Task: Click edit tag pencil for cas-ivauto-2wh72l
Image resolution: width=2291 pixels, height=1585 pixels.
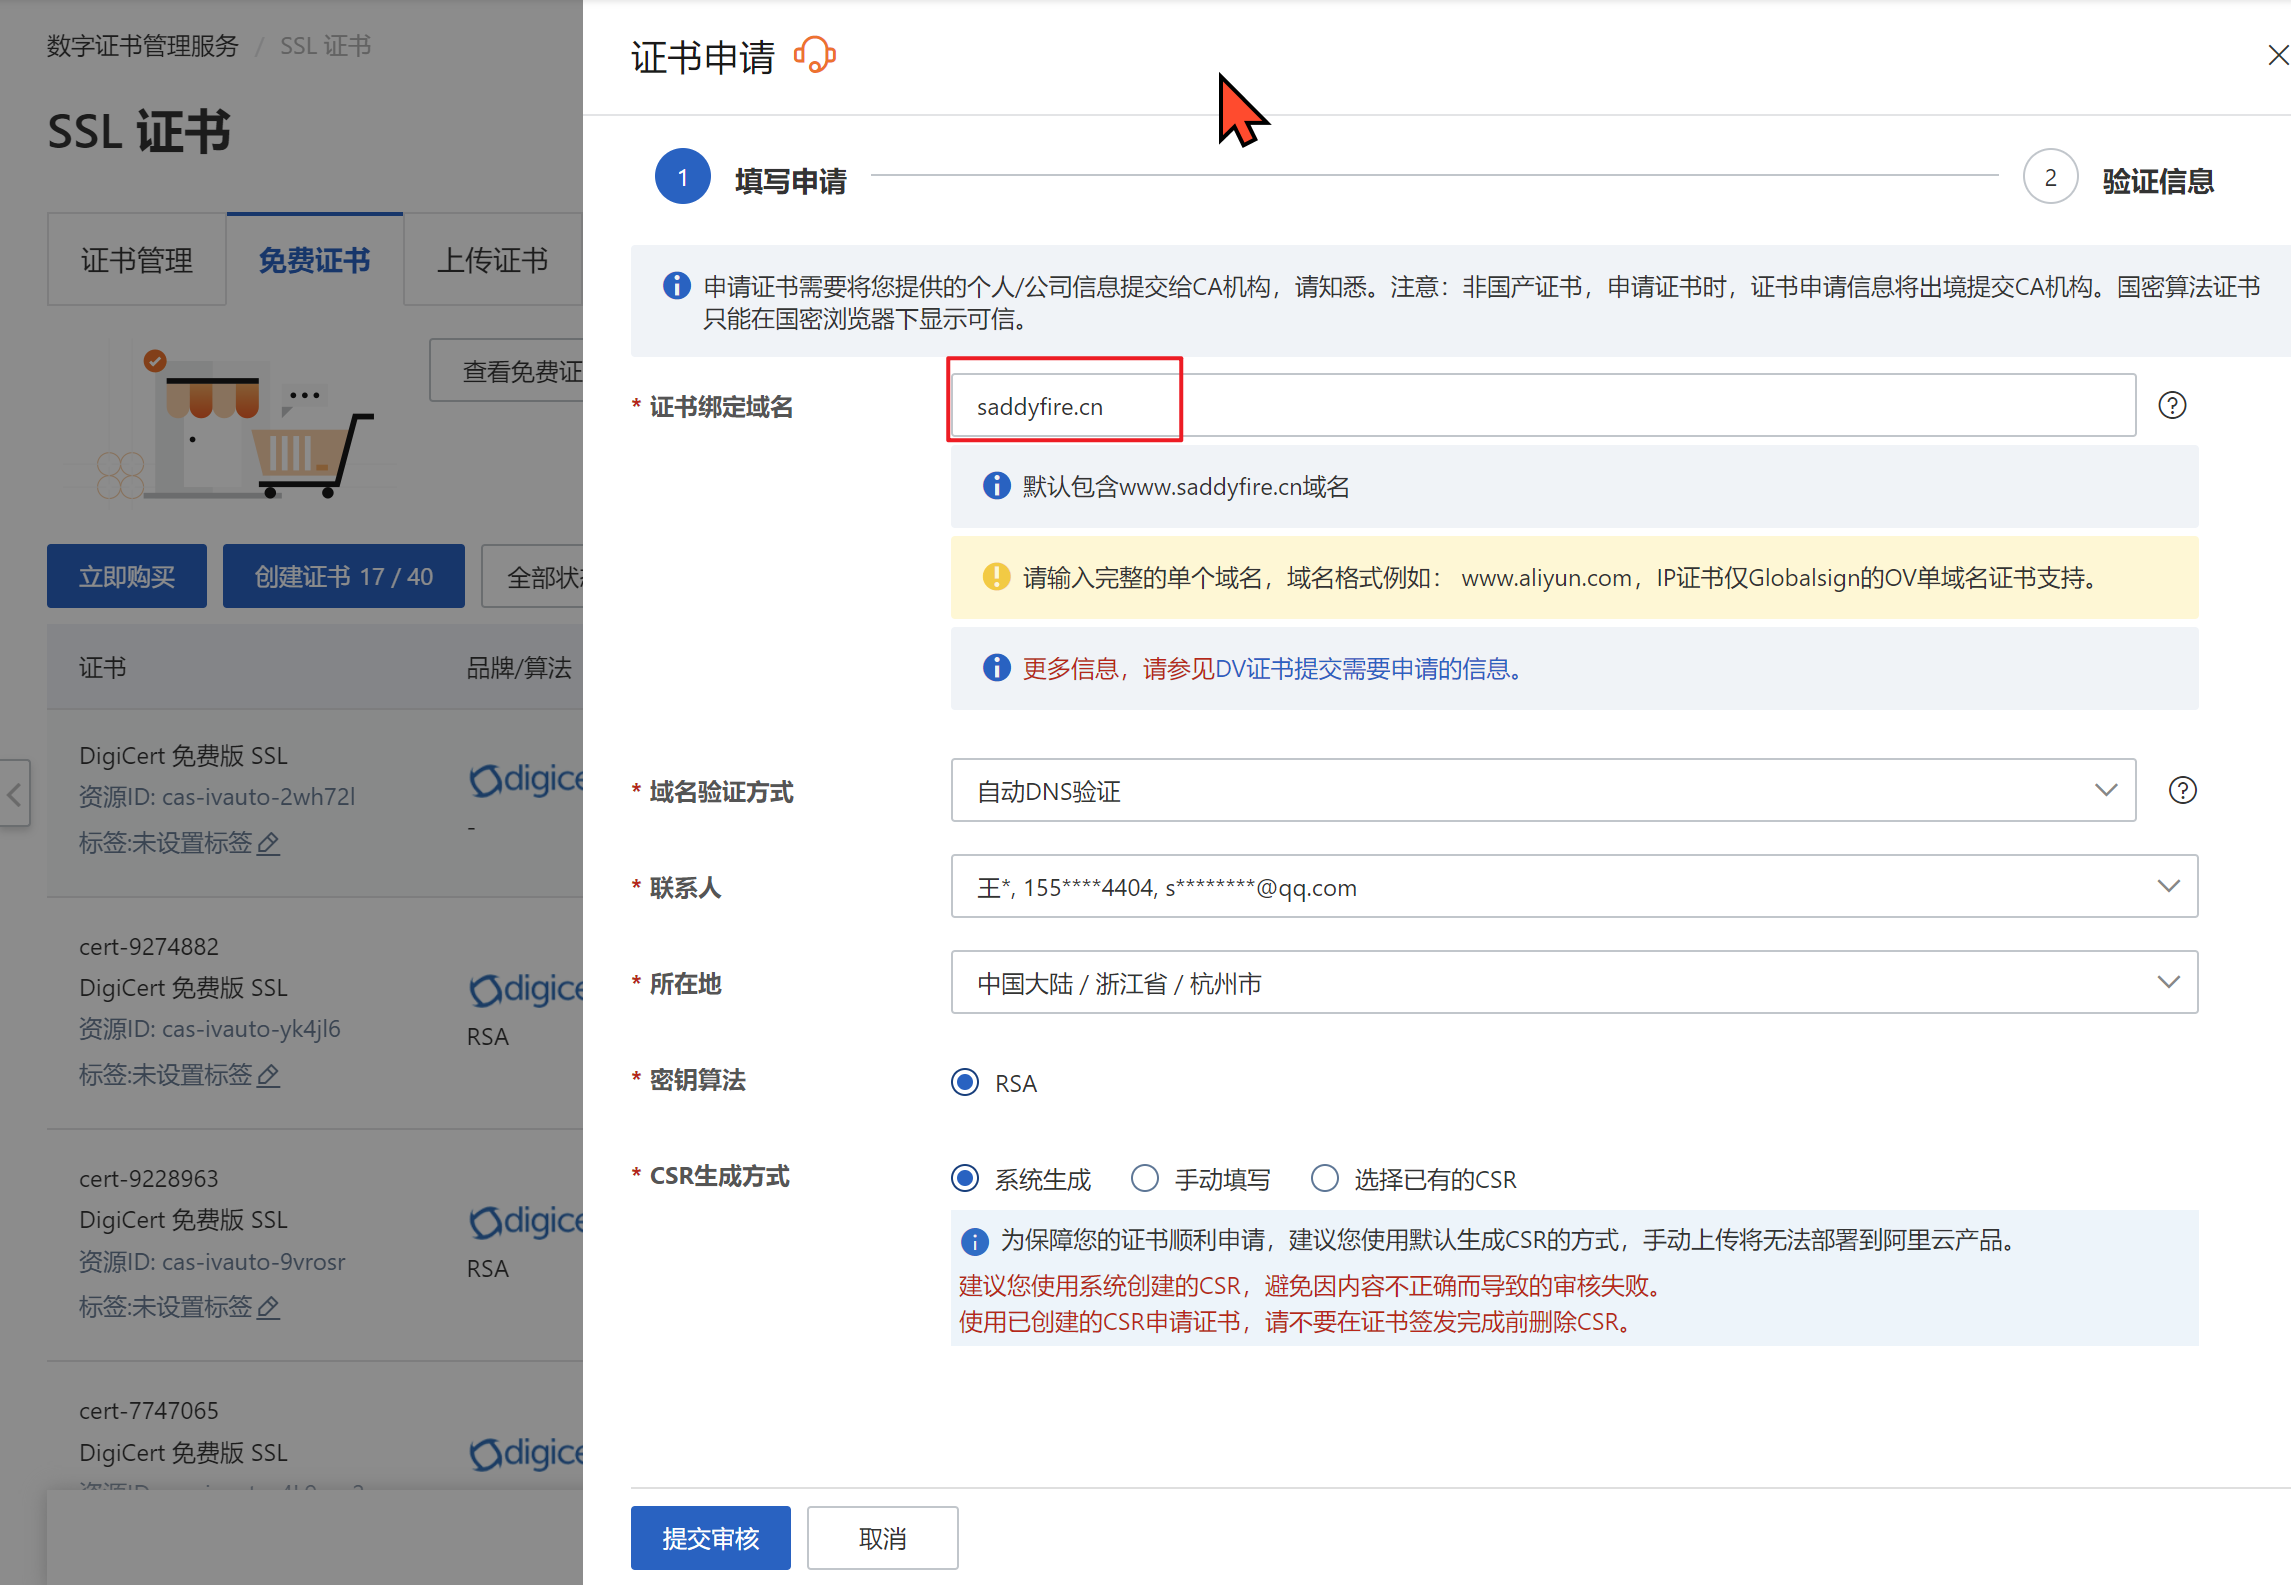Action: [268, 844]
